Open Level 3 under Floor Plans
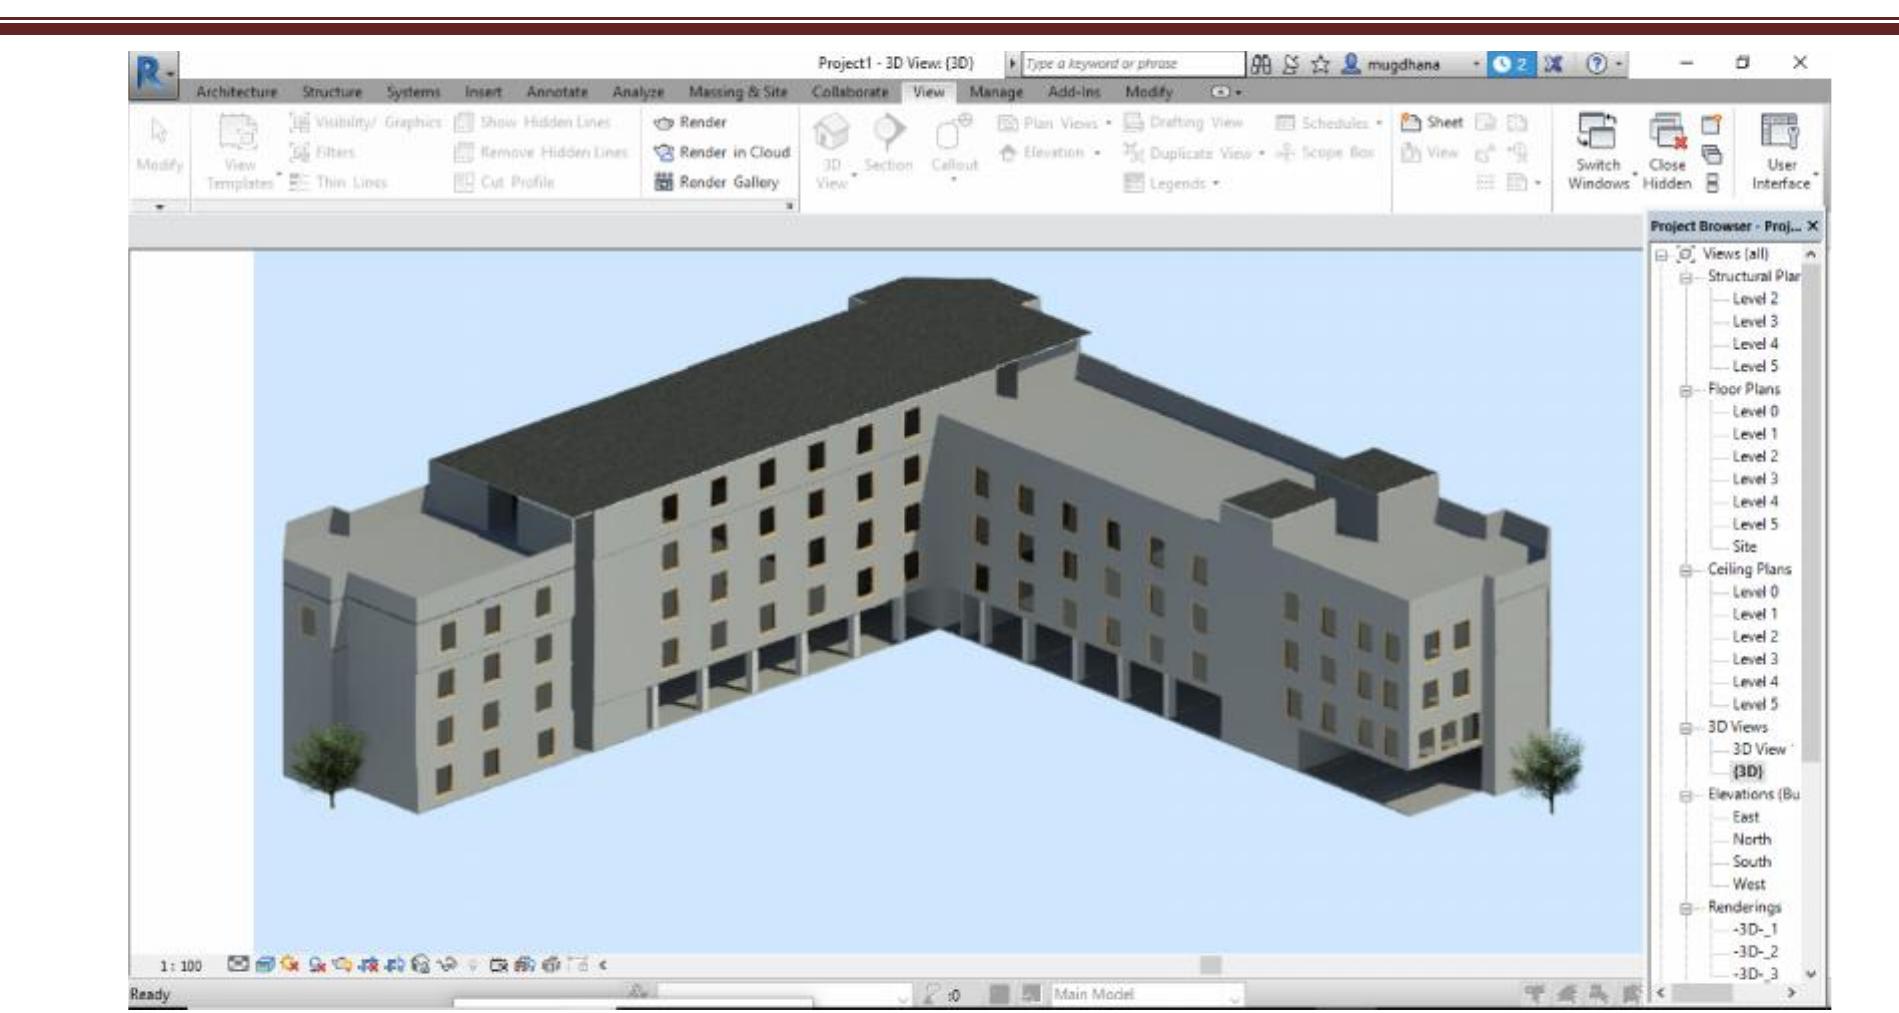The height and width of the screenshot is (1013, 1899). click(x=1755, y=479)
